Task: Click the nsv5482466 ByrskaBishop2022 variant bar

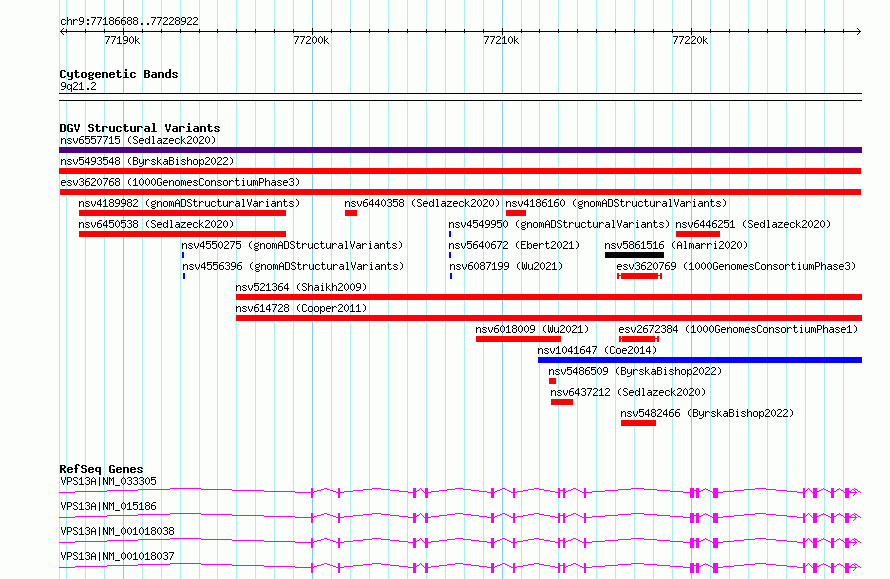Action: point(638,423)
